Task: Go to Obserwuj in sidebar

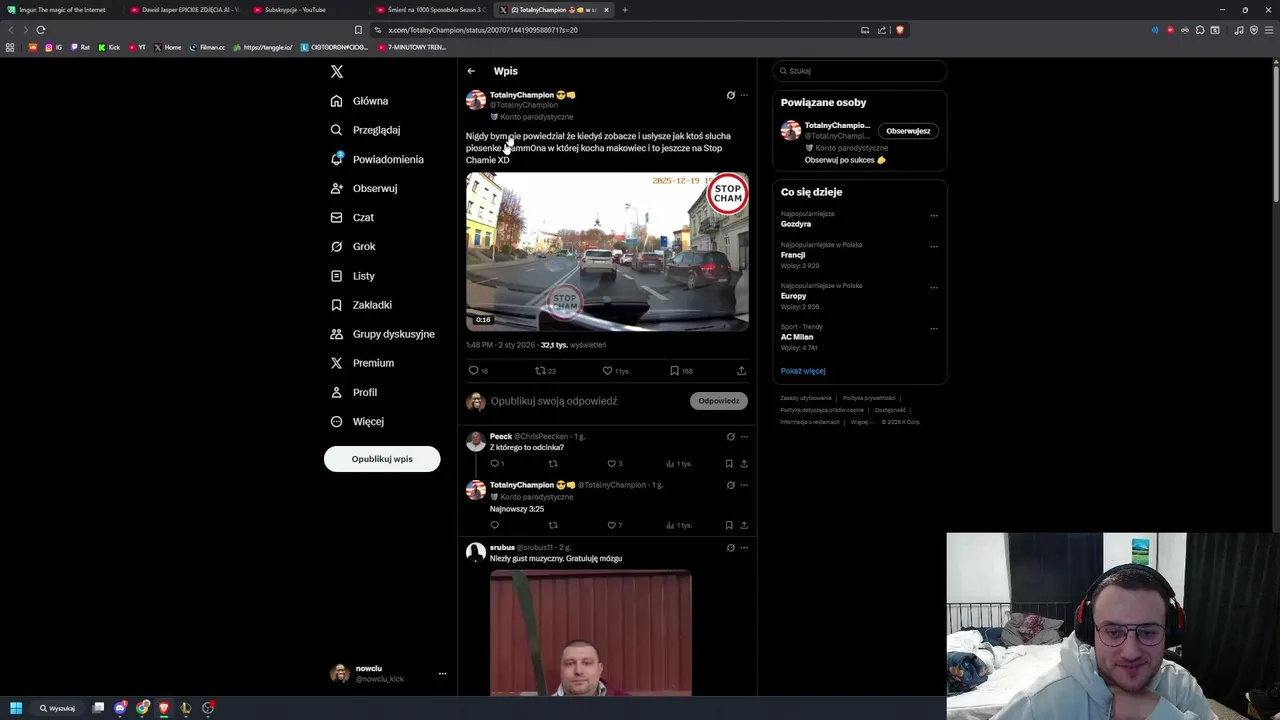Action: pyautogui.click(x=364, y=188)
